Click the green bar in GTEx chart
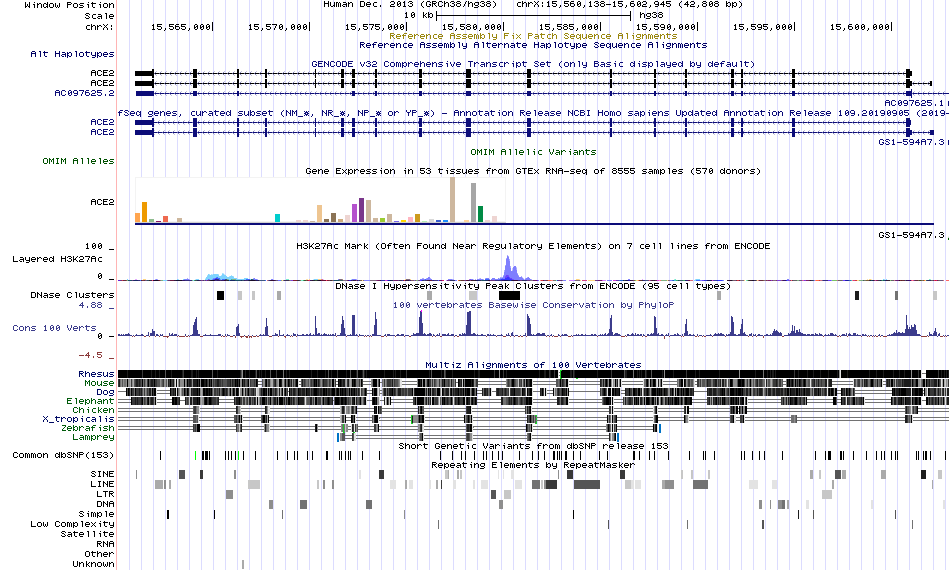Screen dimensions: 950x570 click(480, 214)
